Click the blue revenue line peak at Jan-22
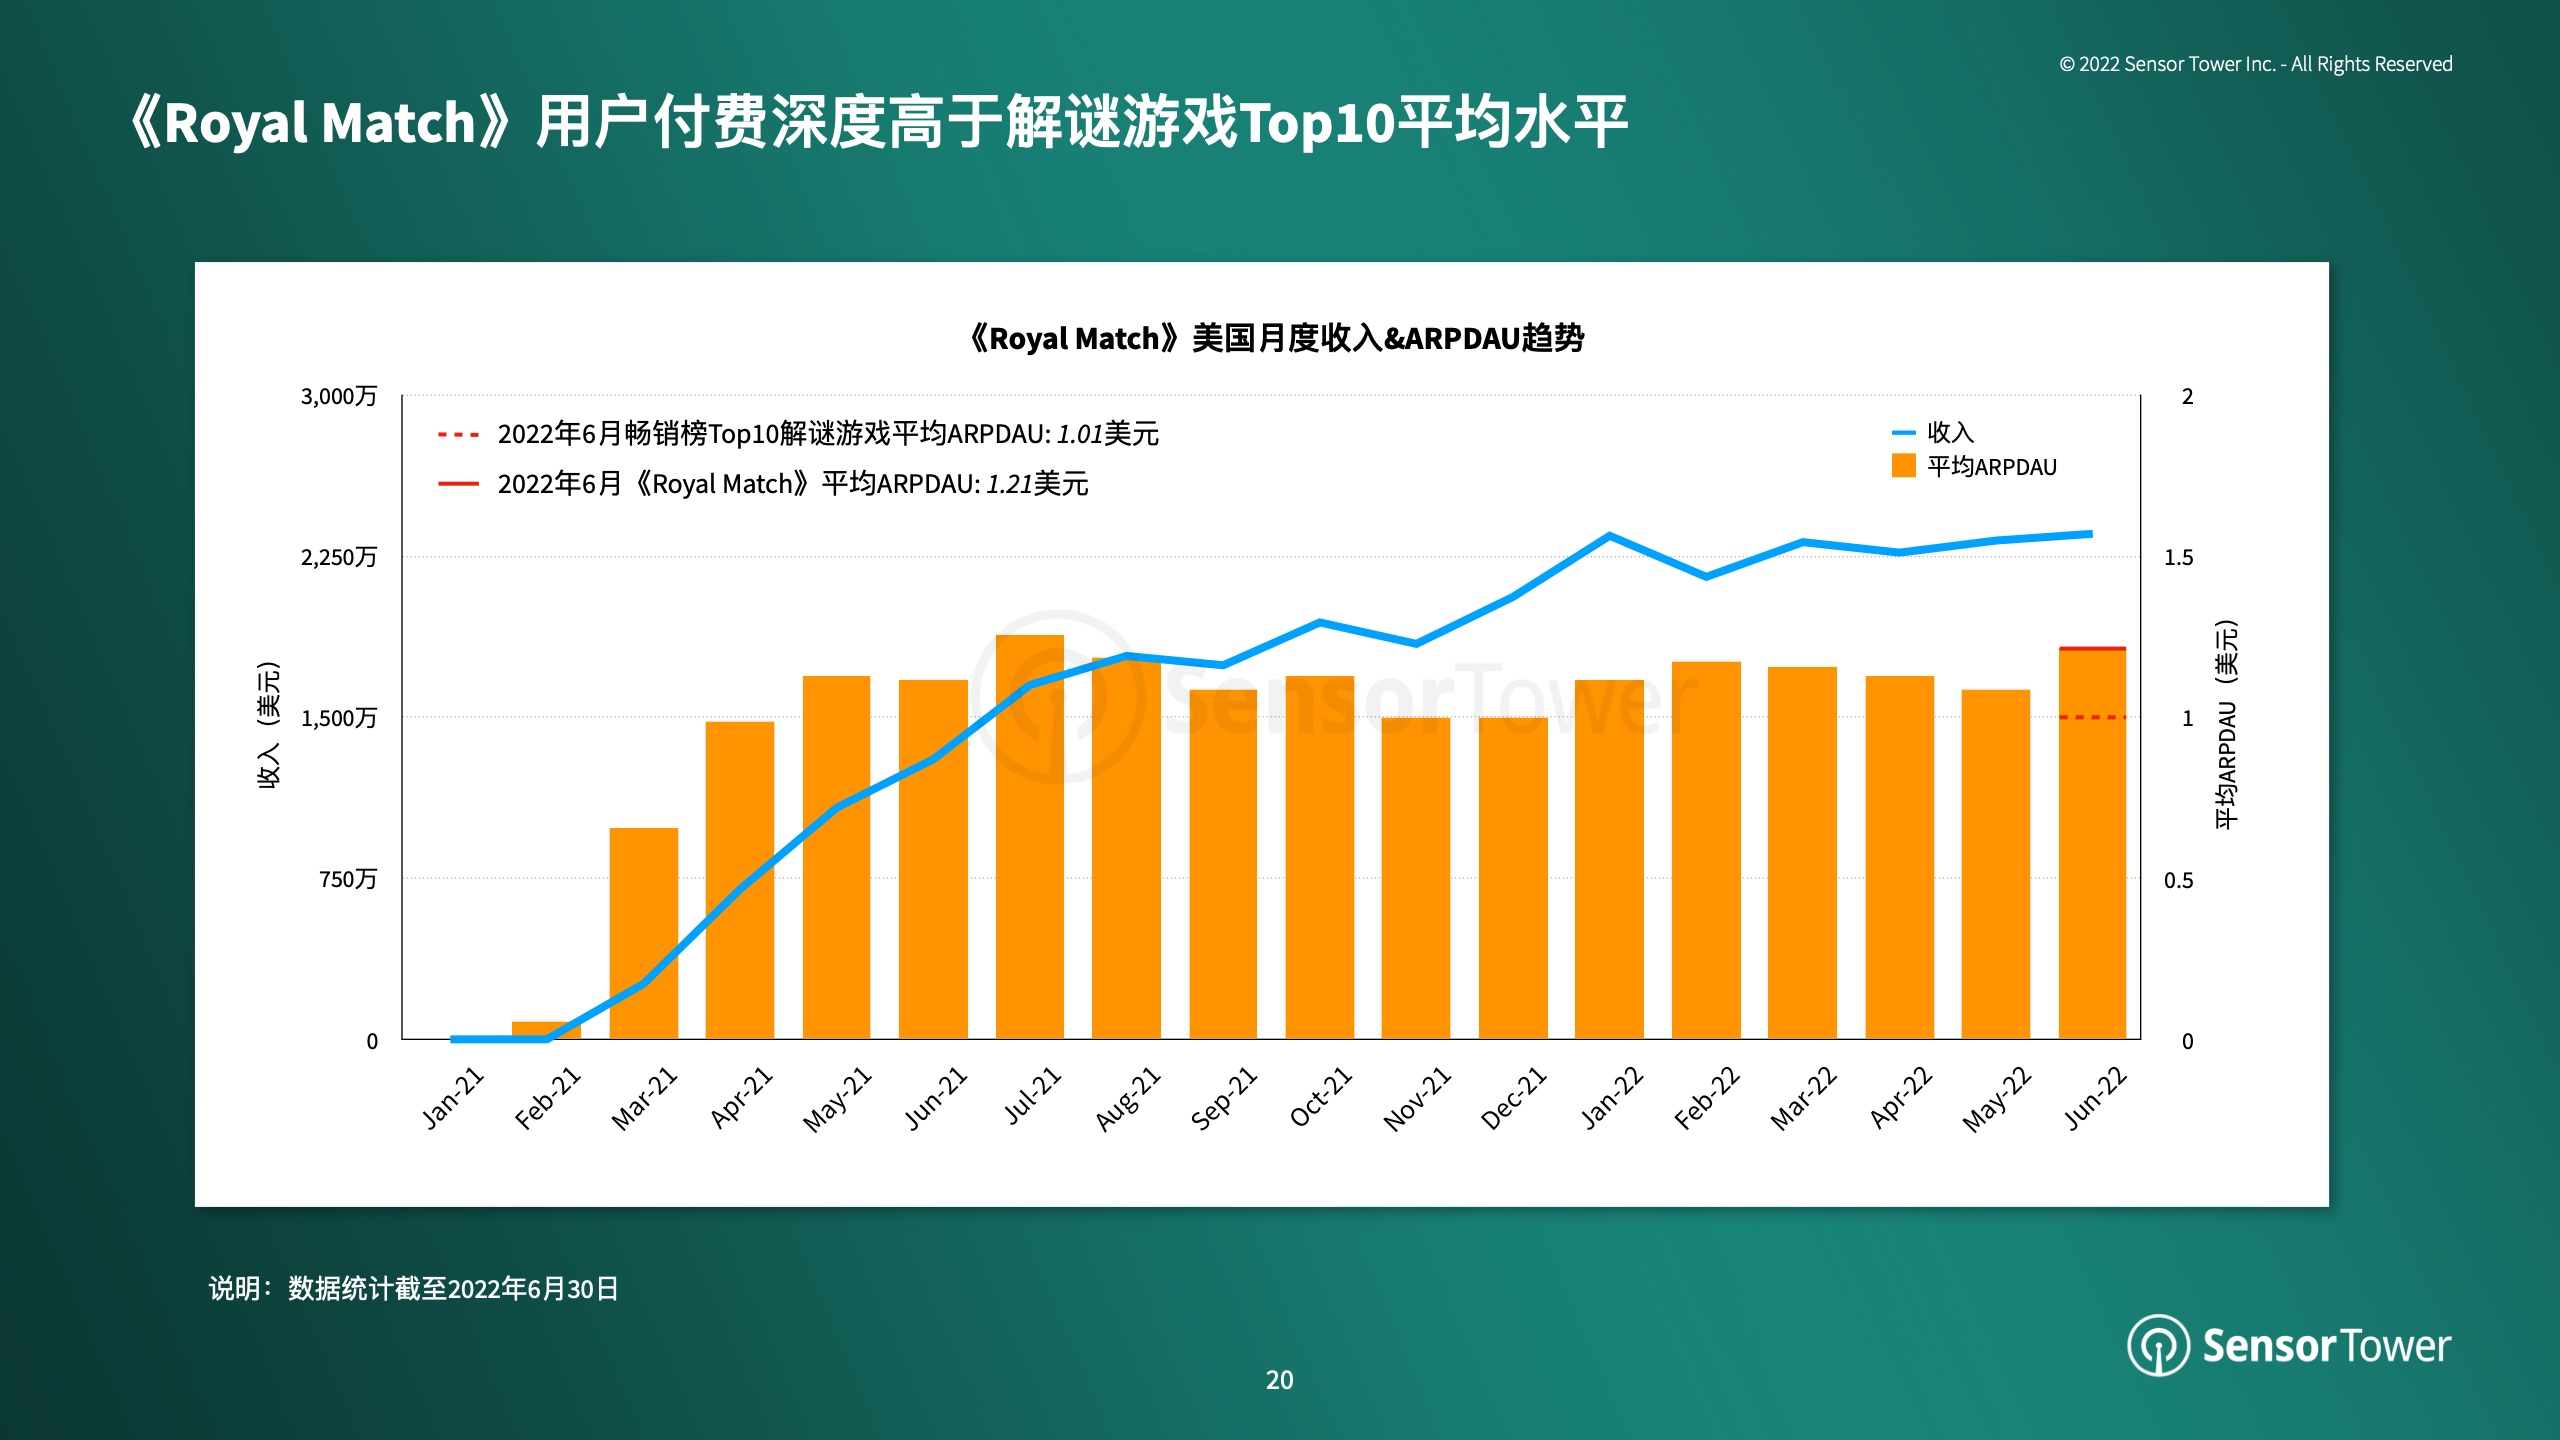 coord(1610,536)
